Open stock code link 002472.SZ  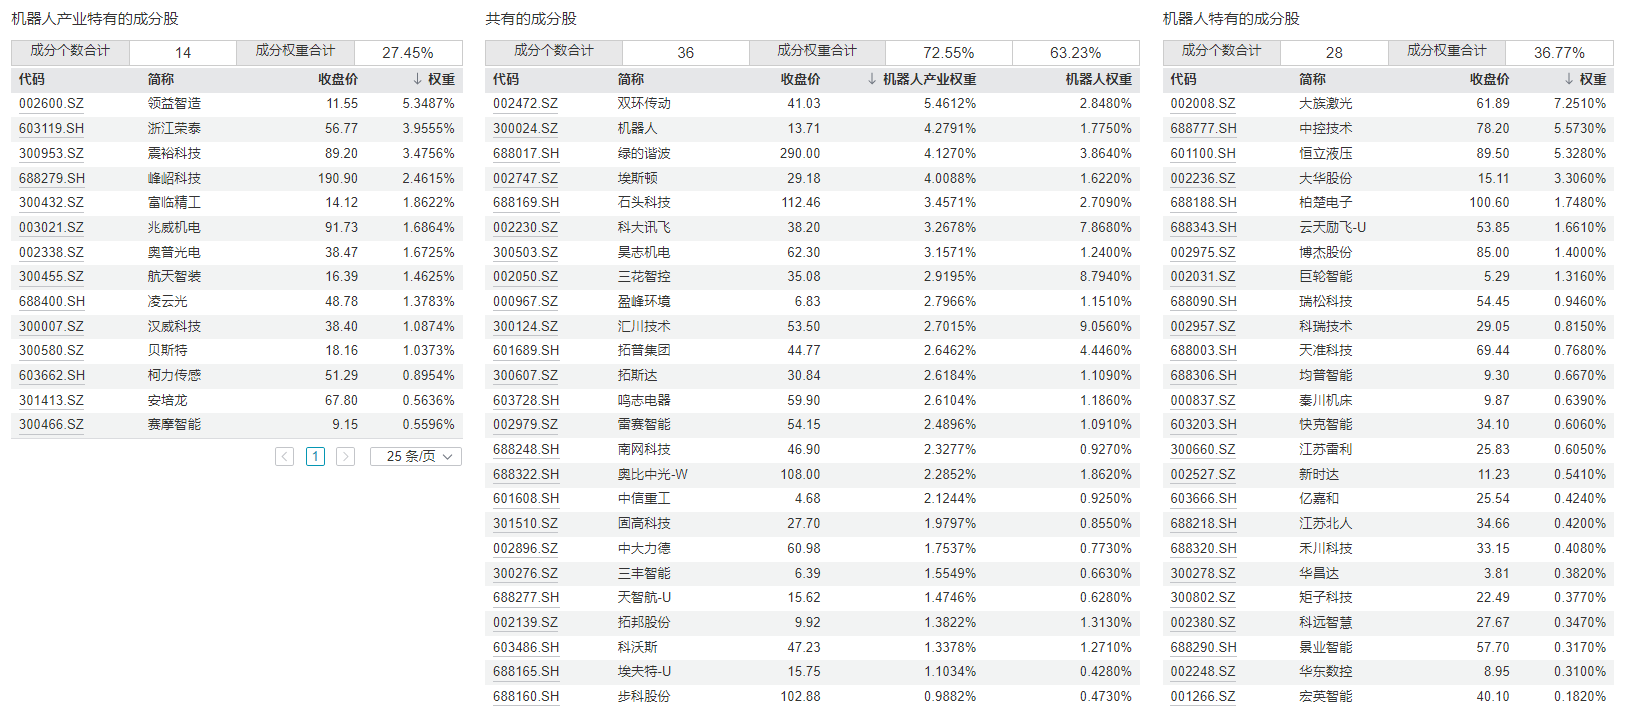tap(525, 104)
